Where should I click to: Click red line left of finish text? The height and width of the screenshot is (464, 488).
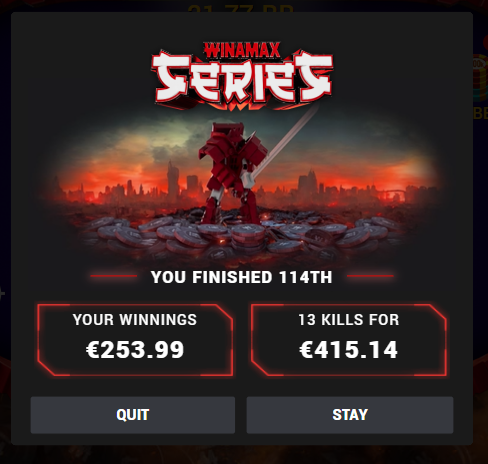click(114, 276)
